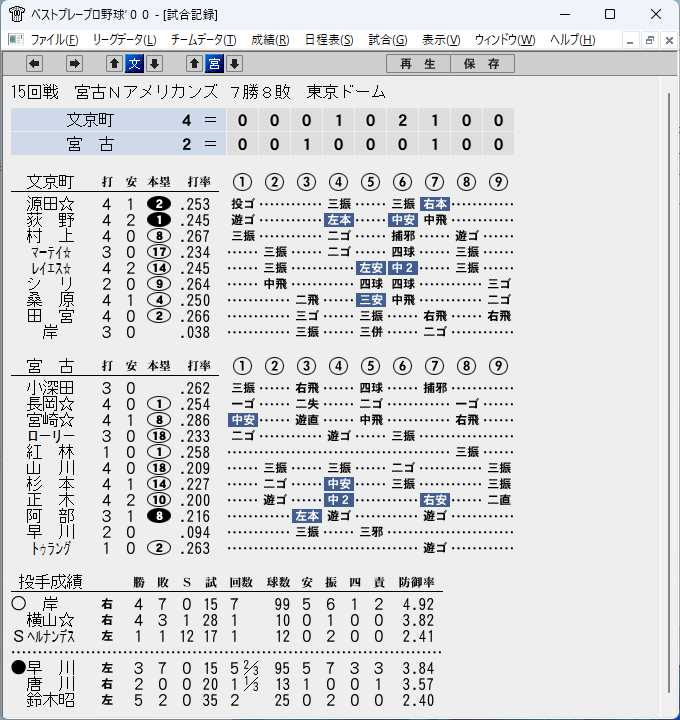Open the チームデータ(T) menu

pos(203,40)
